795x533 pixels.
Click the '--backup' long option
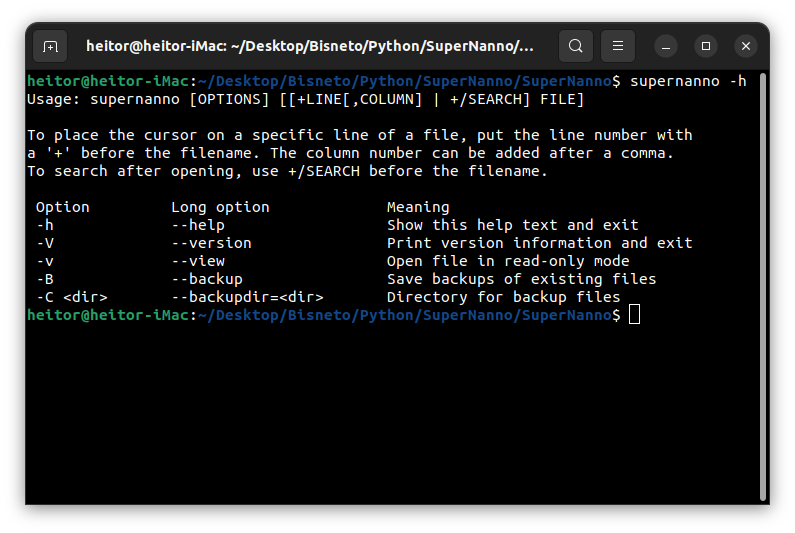[207, 279]
